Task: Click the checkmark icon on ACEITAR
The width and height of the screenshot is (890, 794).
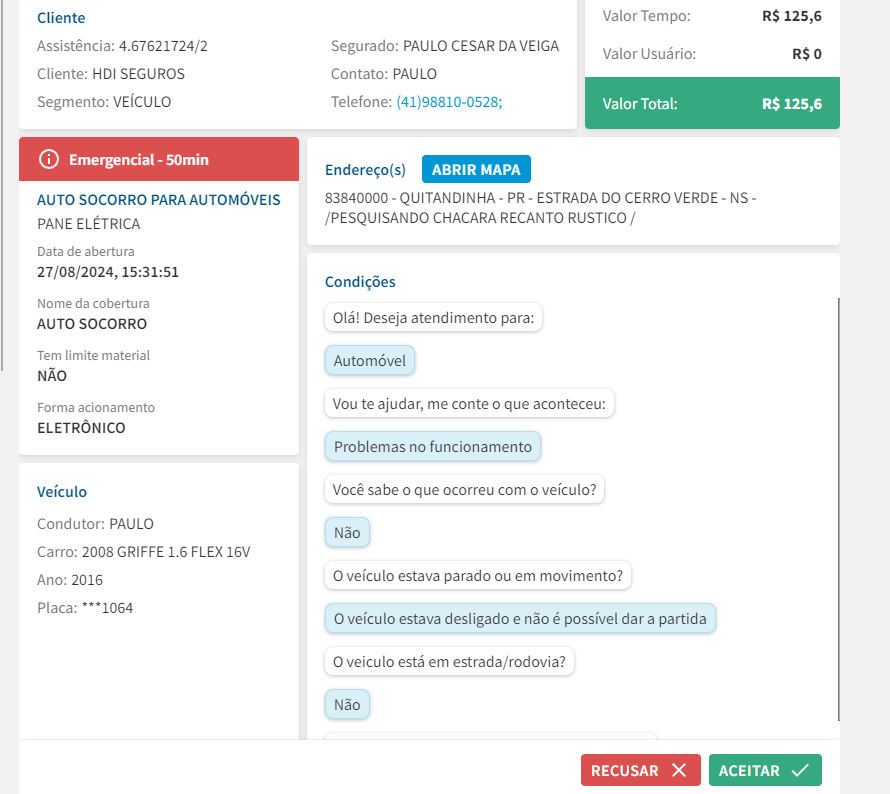Action: coord(799,770)
